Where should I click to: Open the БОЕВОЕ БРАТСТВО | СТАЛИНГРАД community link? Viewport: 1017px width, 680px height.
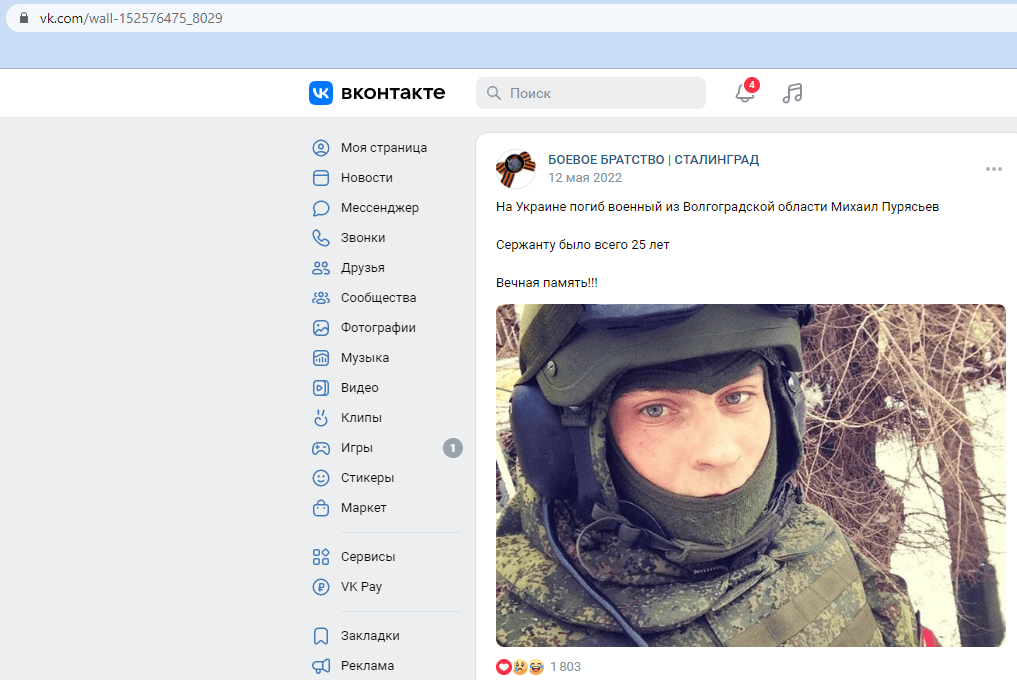point(653,160)
